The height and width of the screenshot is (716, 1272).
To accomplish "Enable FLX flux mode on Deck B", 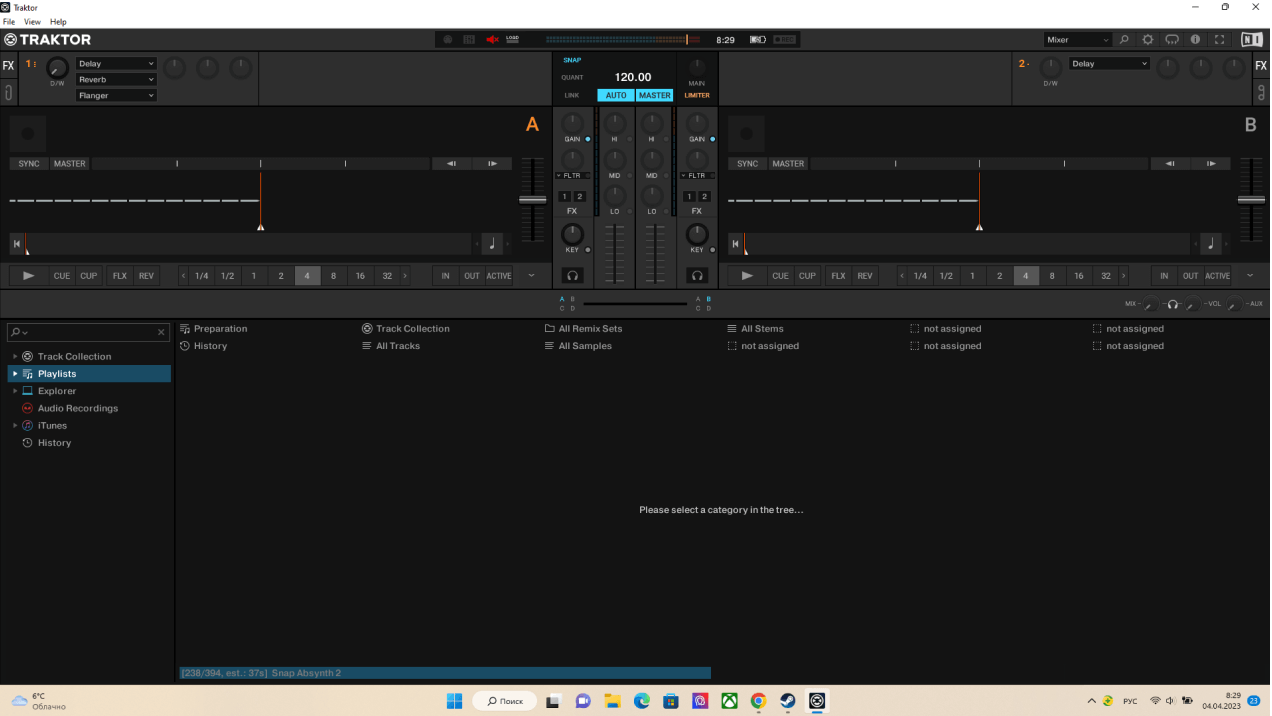I will click(838, 276).
